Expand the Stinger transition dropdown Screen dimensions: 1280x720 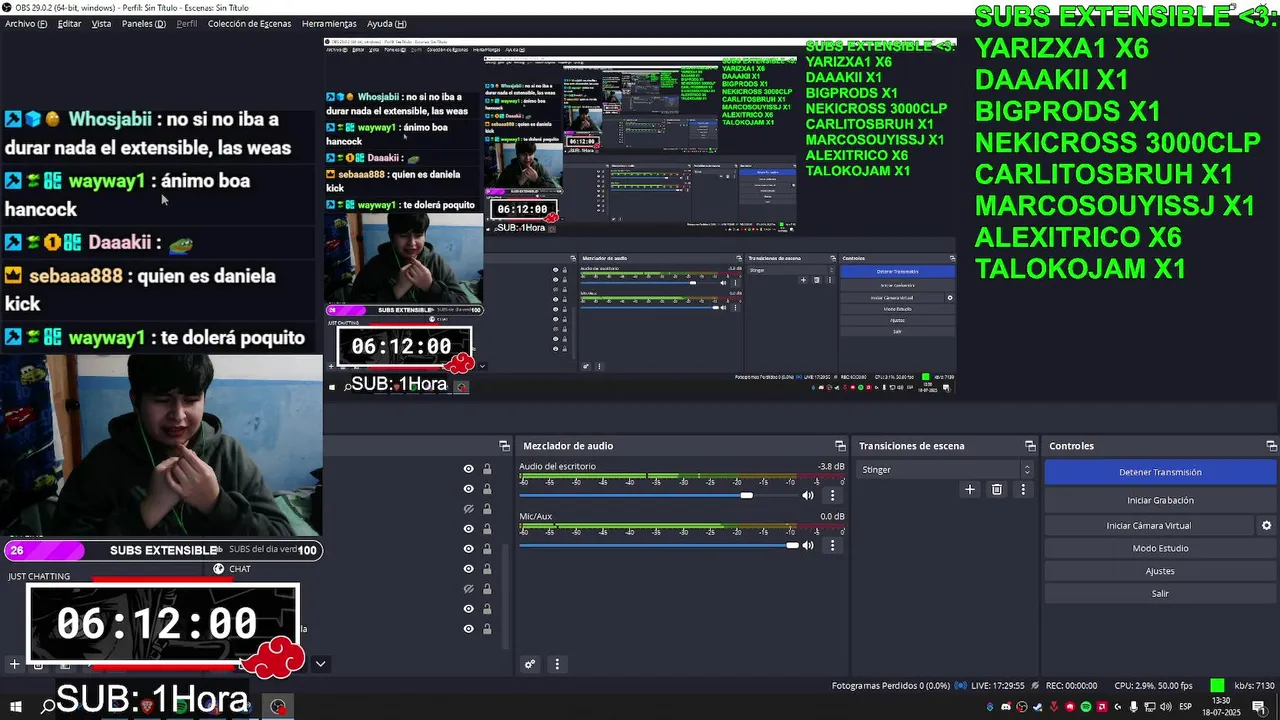pos(944,469)
